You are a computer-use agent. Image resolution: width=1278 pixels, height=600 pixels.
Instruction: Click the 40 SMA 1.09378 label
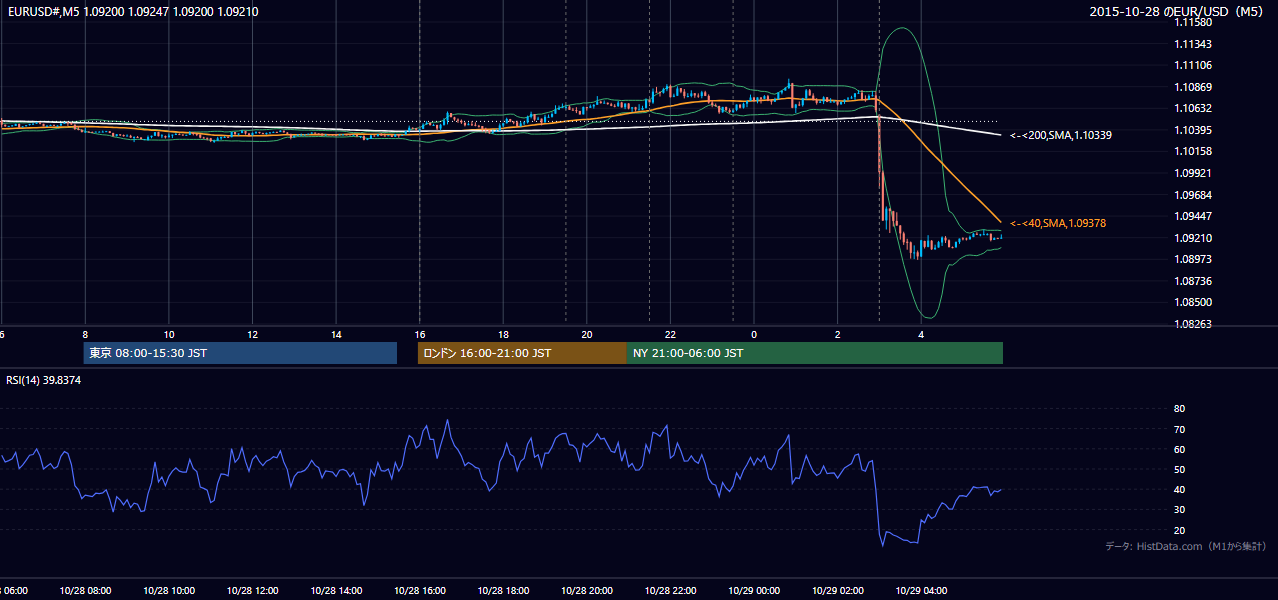coord(1057,223)
